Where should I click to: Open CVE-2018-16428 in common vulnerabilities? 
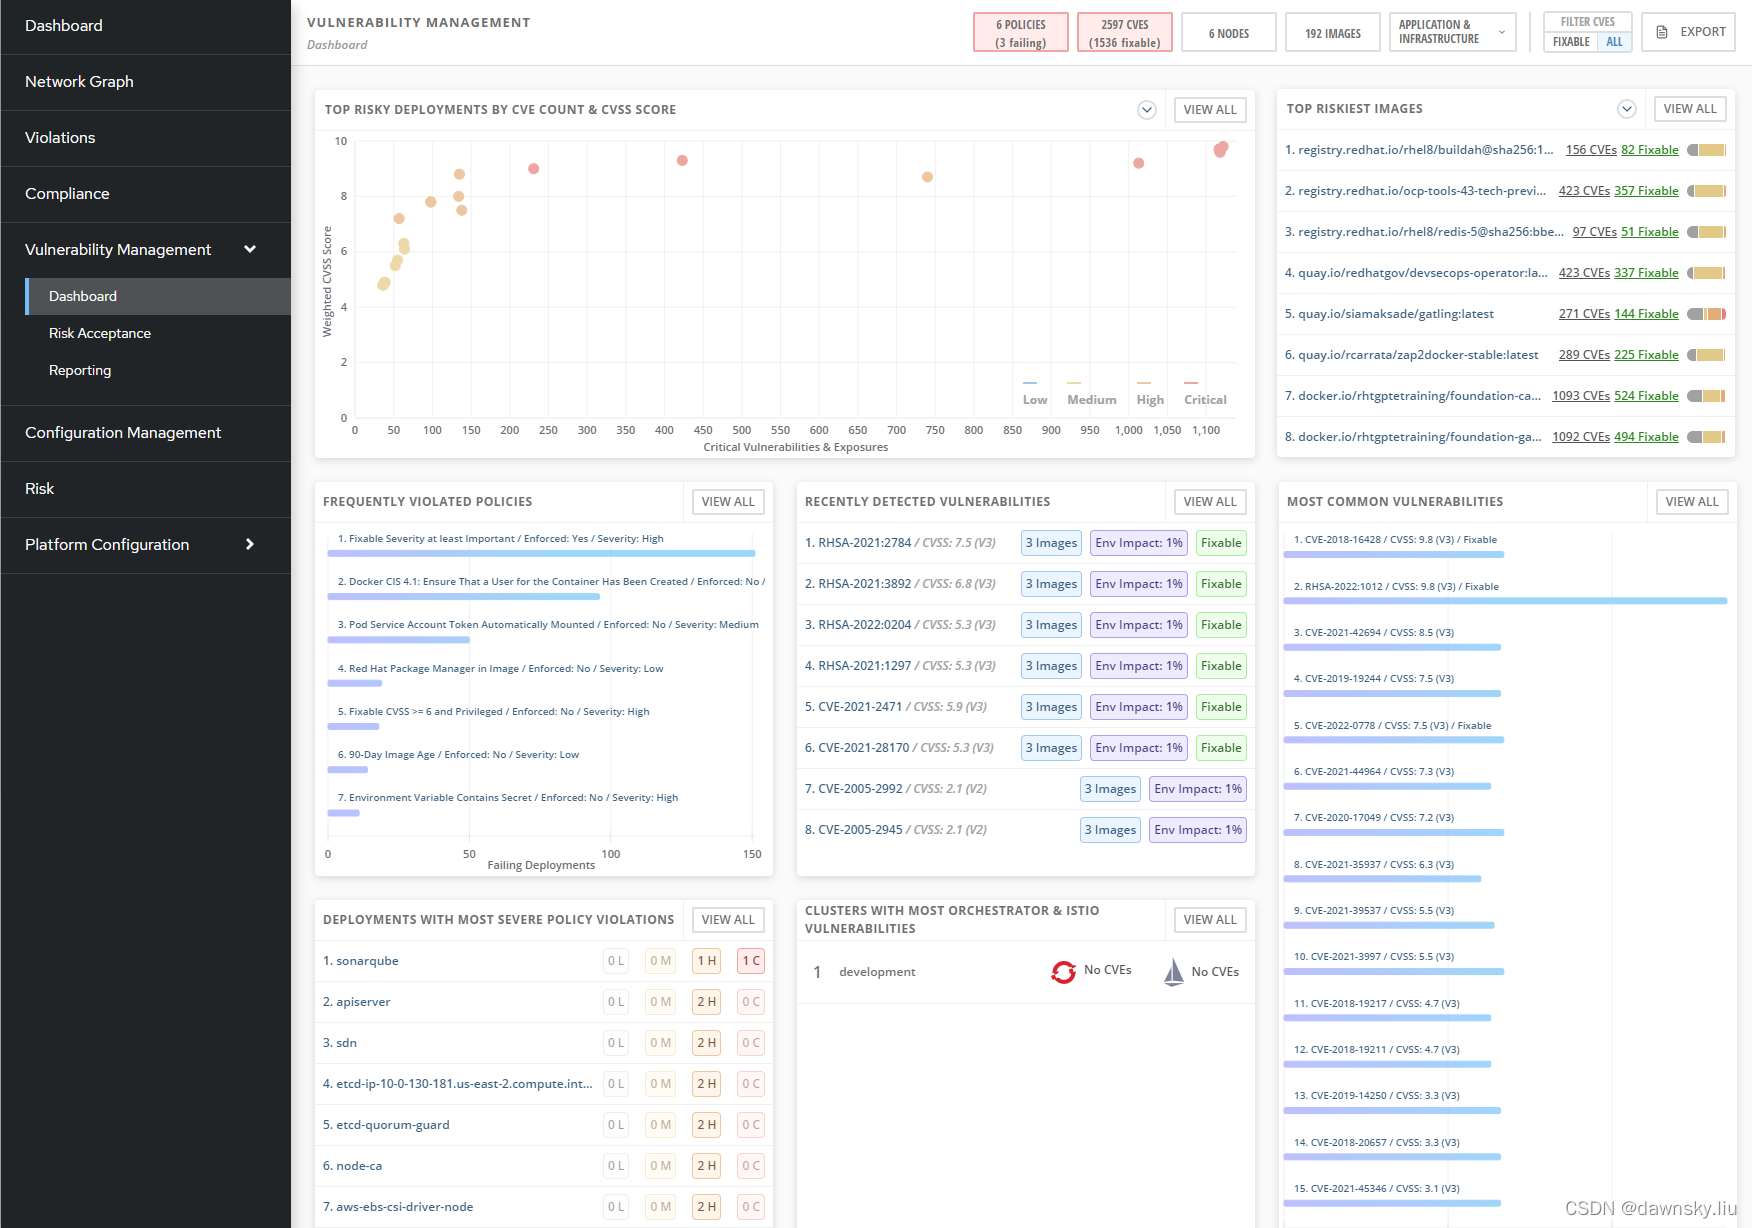tap(1395, 540)
